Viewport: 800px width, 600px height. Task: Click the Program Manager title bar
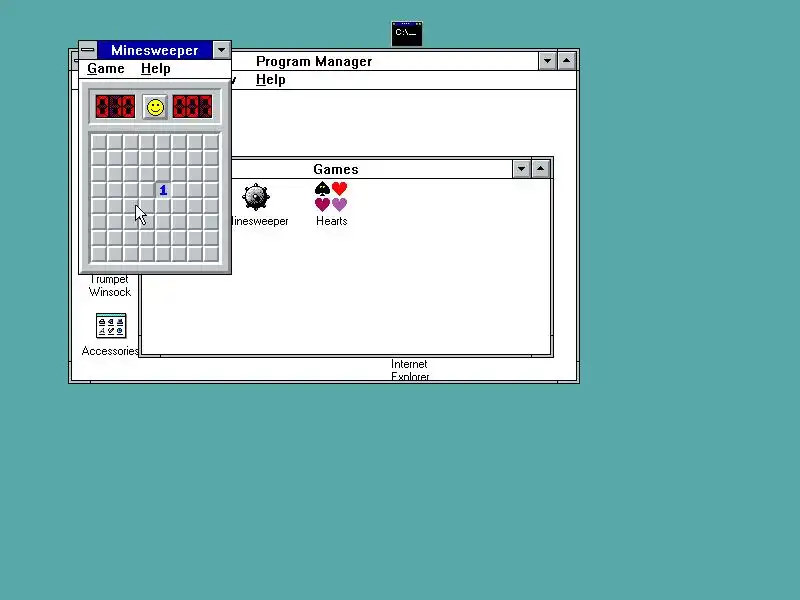(385, 61)
